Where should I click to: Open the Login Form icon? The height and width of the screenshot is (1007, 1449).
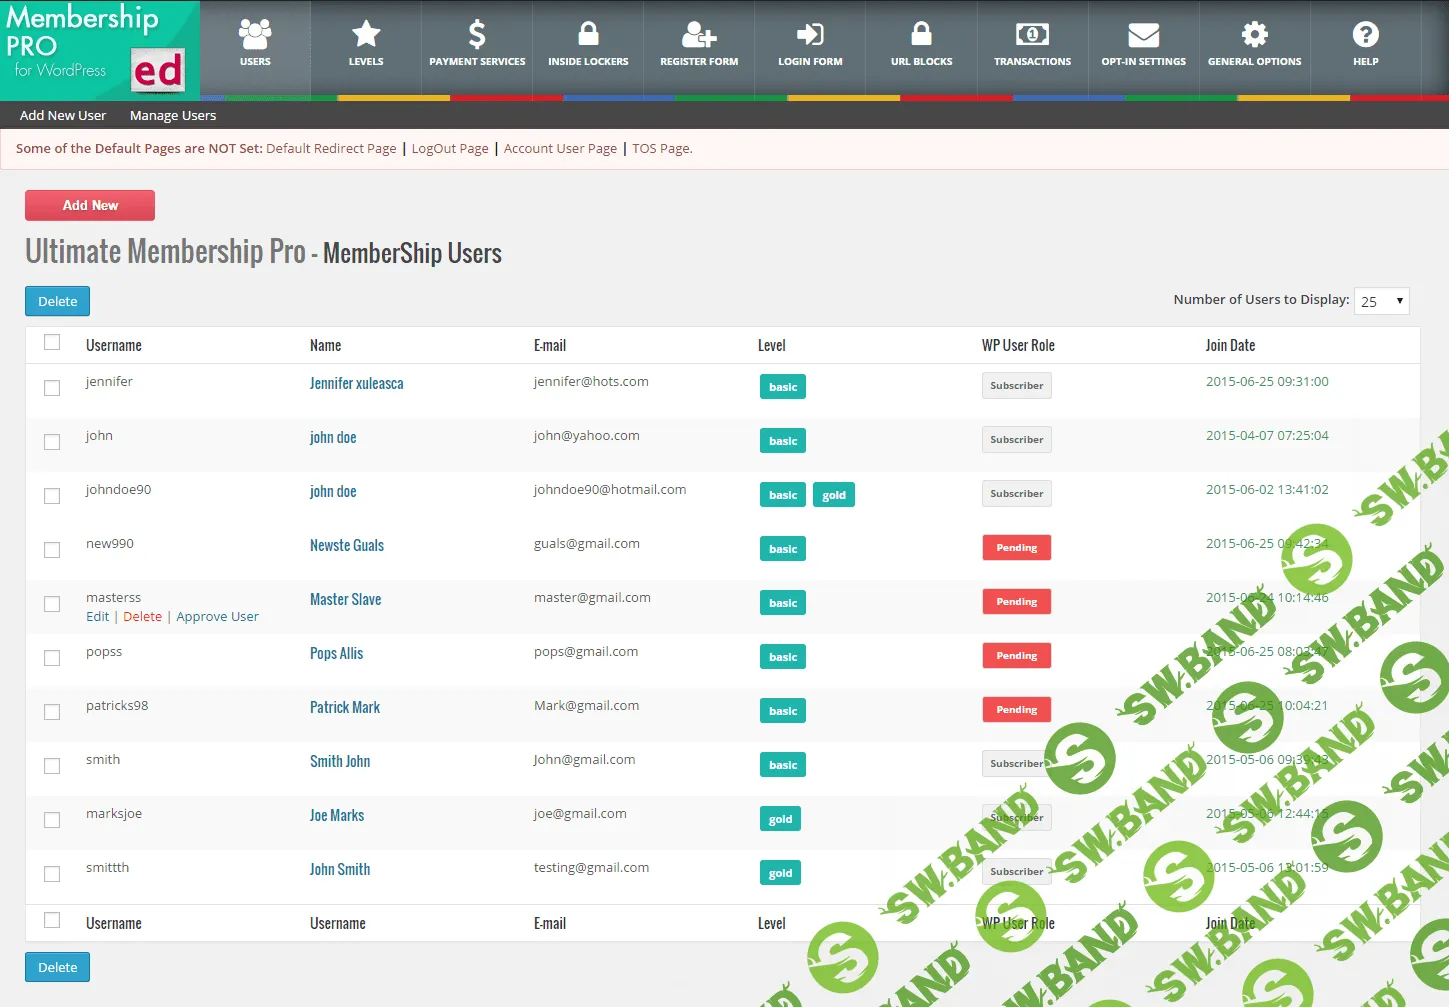810,36
